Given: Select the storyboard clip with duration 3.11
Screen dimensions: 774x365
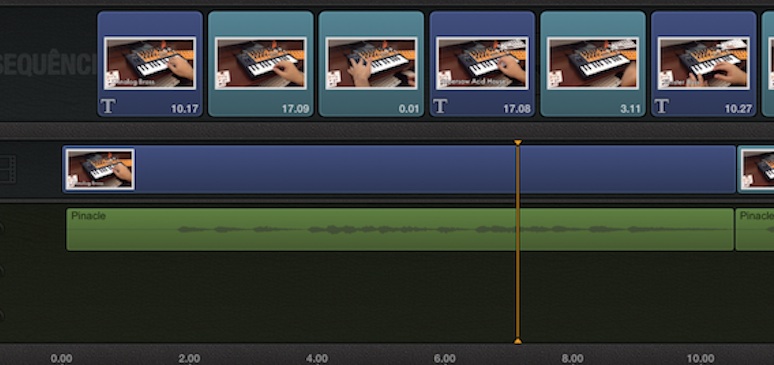Looking at the screenshot, I should click(593, 64).
